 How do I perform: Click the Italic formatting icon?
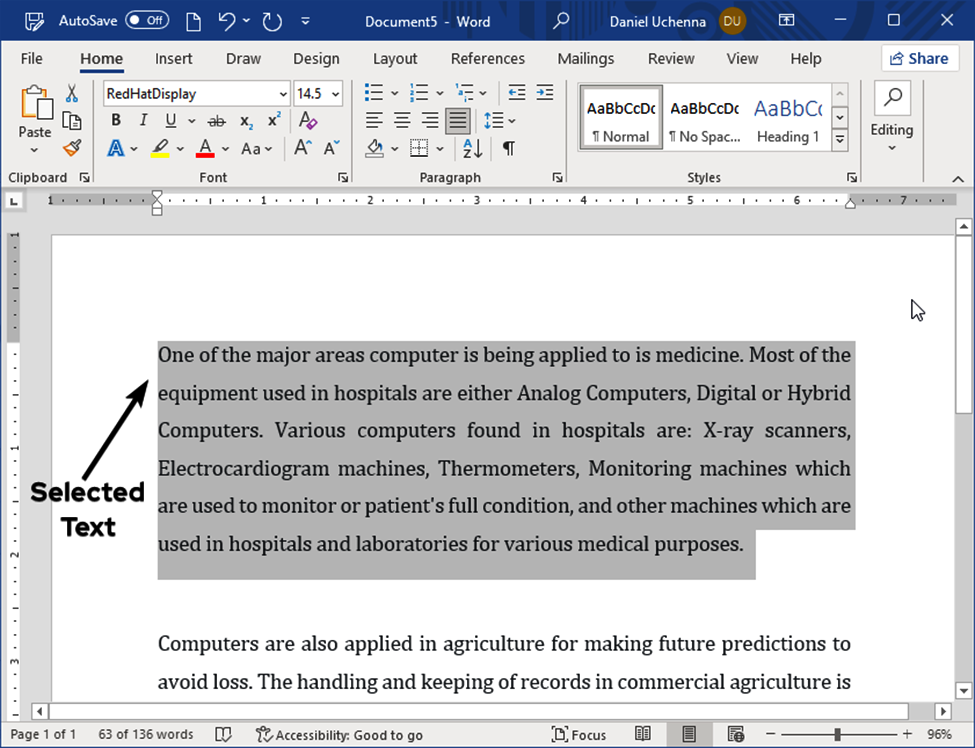(x=143, y=121)
